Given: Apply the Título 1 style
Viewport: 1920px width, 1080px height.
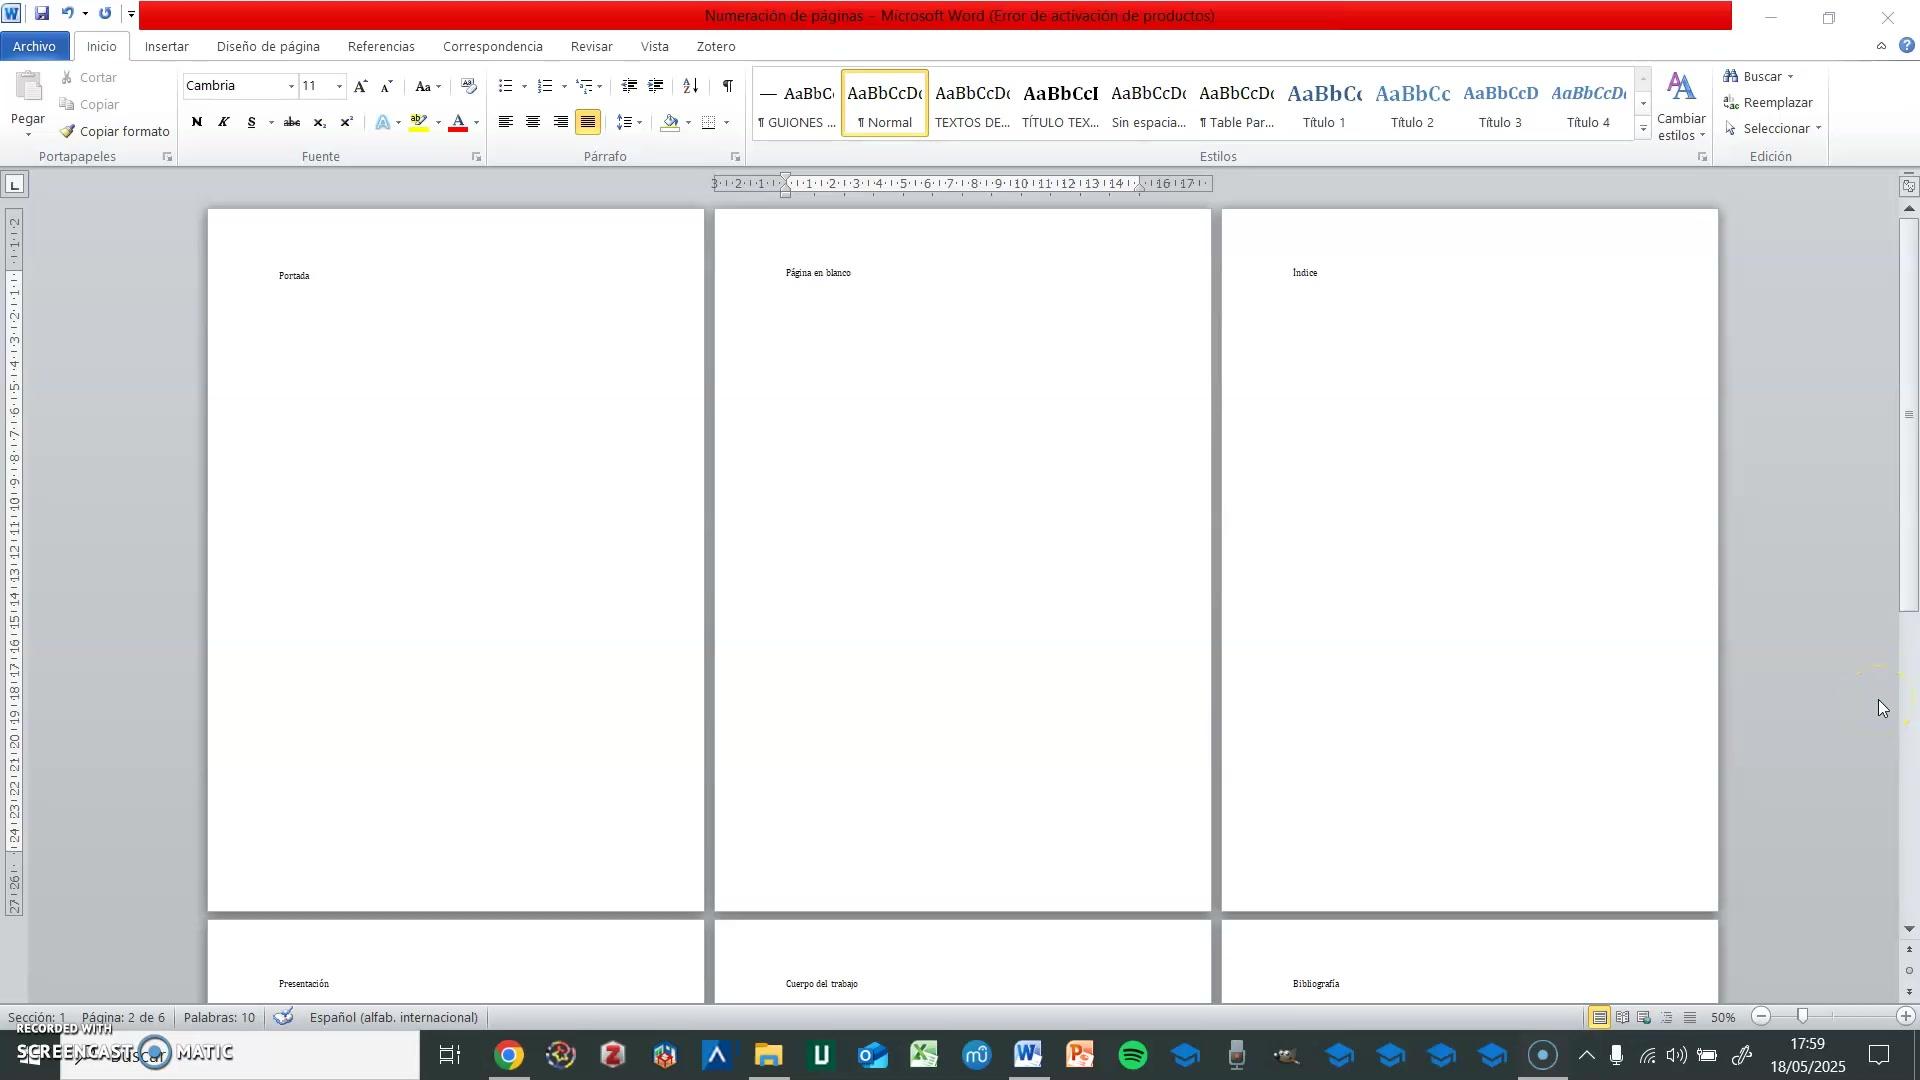Looking at the screenshot, I should point(1324,104).
